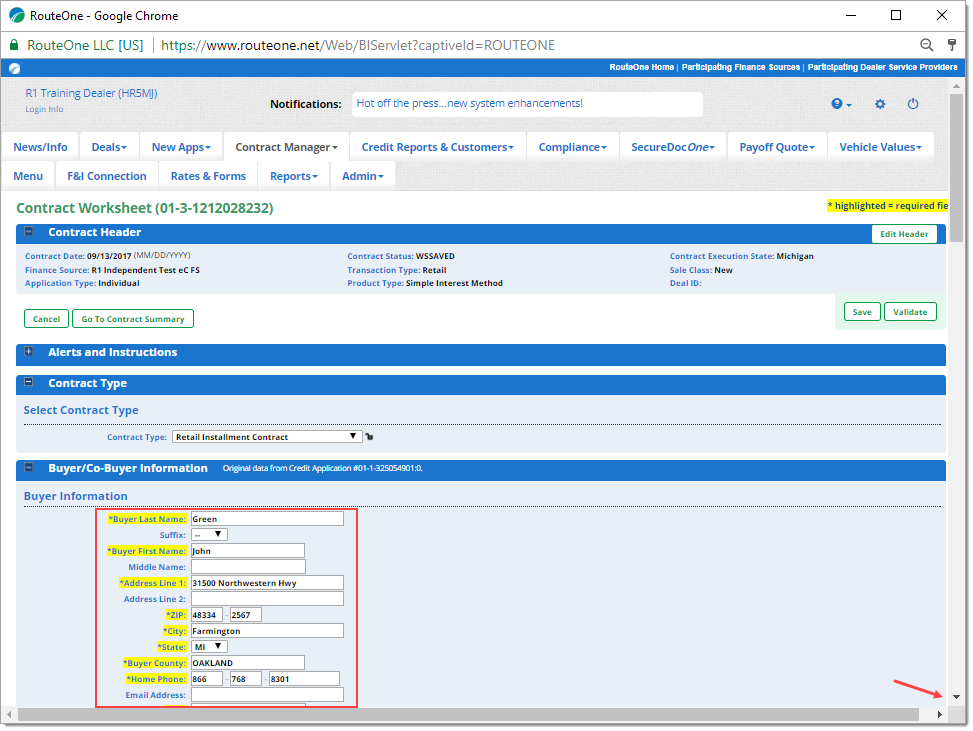The height and width of the screenshot is (731, 973).
Task: Click the icon beside Contract Type dropdown
Action: tap(369, 437)
